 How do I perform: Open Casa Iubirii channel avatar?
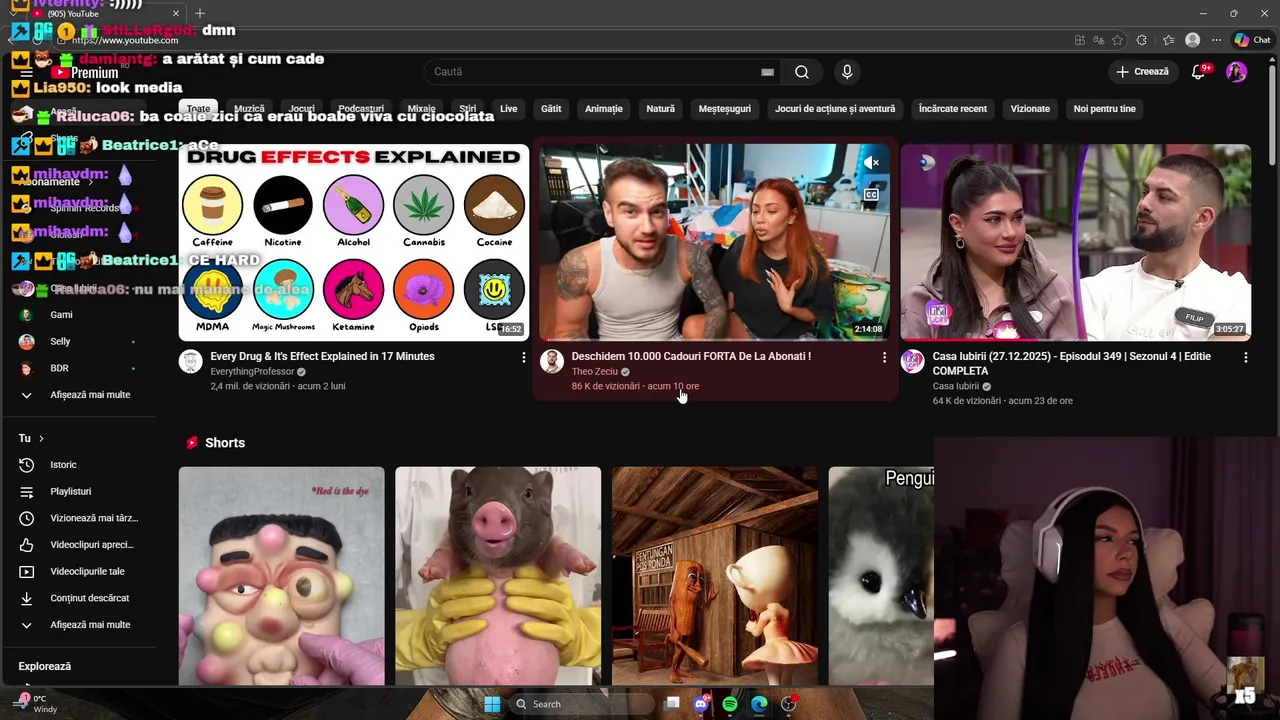point(912,361)
